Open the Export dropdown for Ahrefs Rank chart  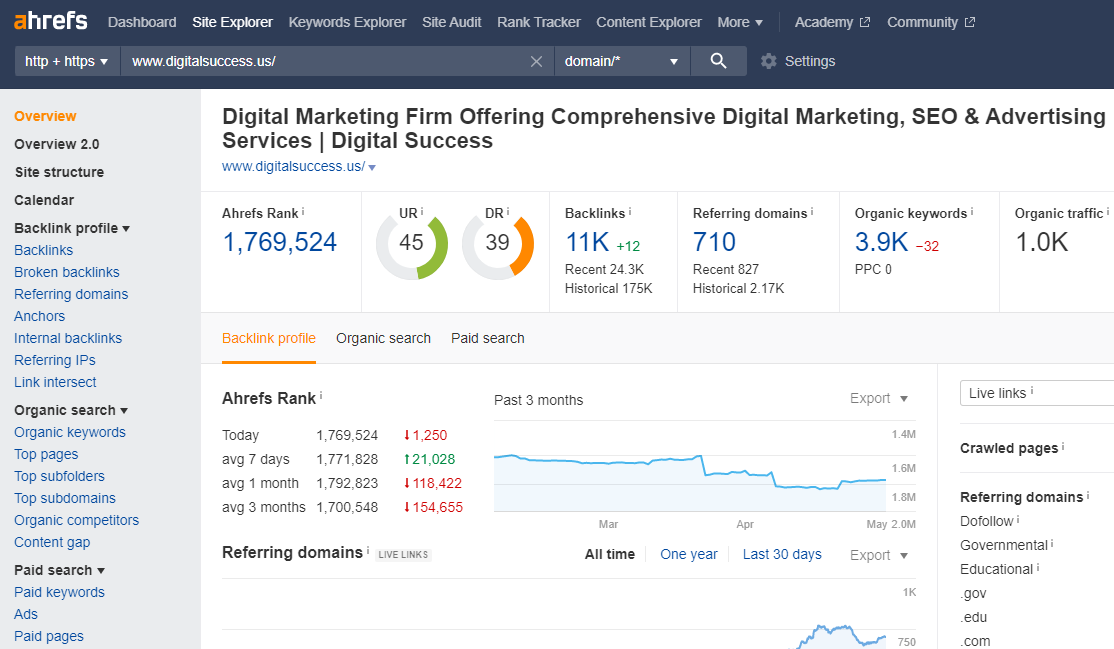[879, 398]
